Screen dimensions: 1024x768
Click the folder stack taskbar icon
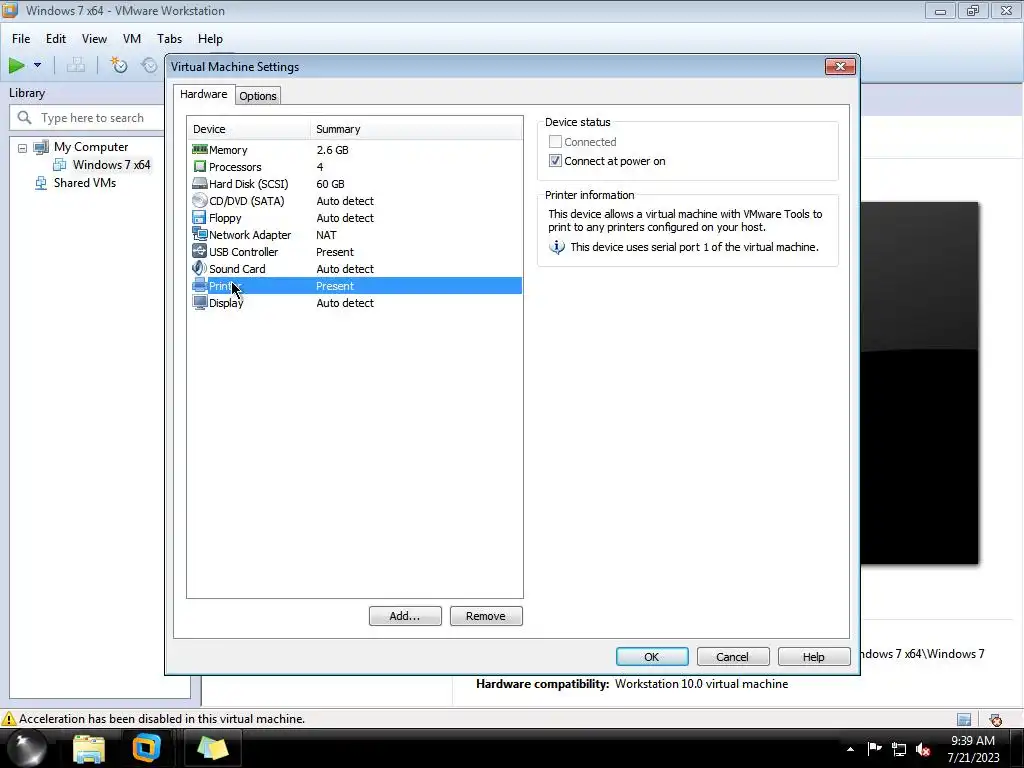[x=212, y=748]
